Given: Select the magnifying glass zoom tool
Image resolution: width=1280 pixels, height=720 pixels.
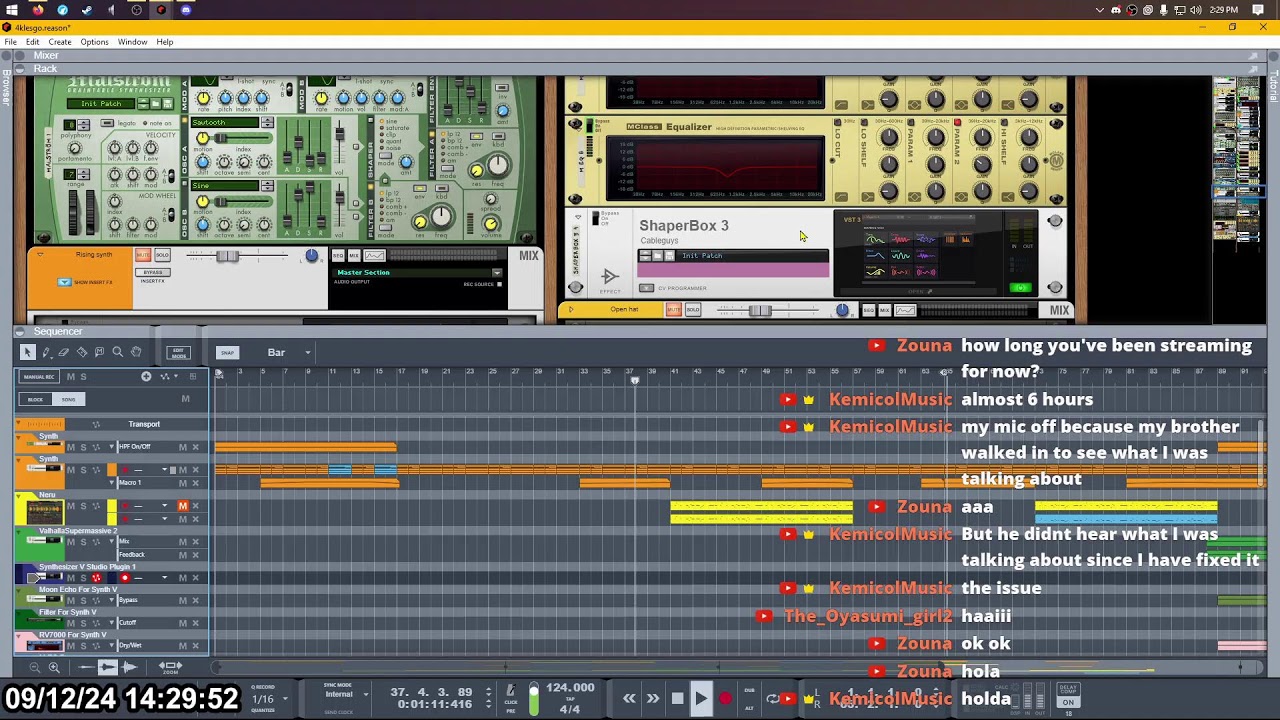Looking at the screenshot, I should (x=117, y=352).
